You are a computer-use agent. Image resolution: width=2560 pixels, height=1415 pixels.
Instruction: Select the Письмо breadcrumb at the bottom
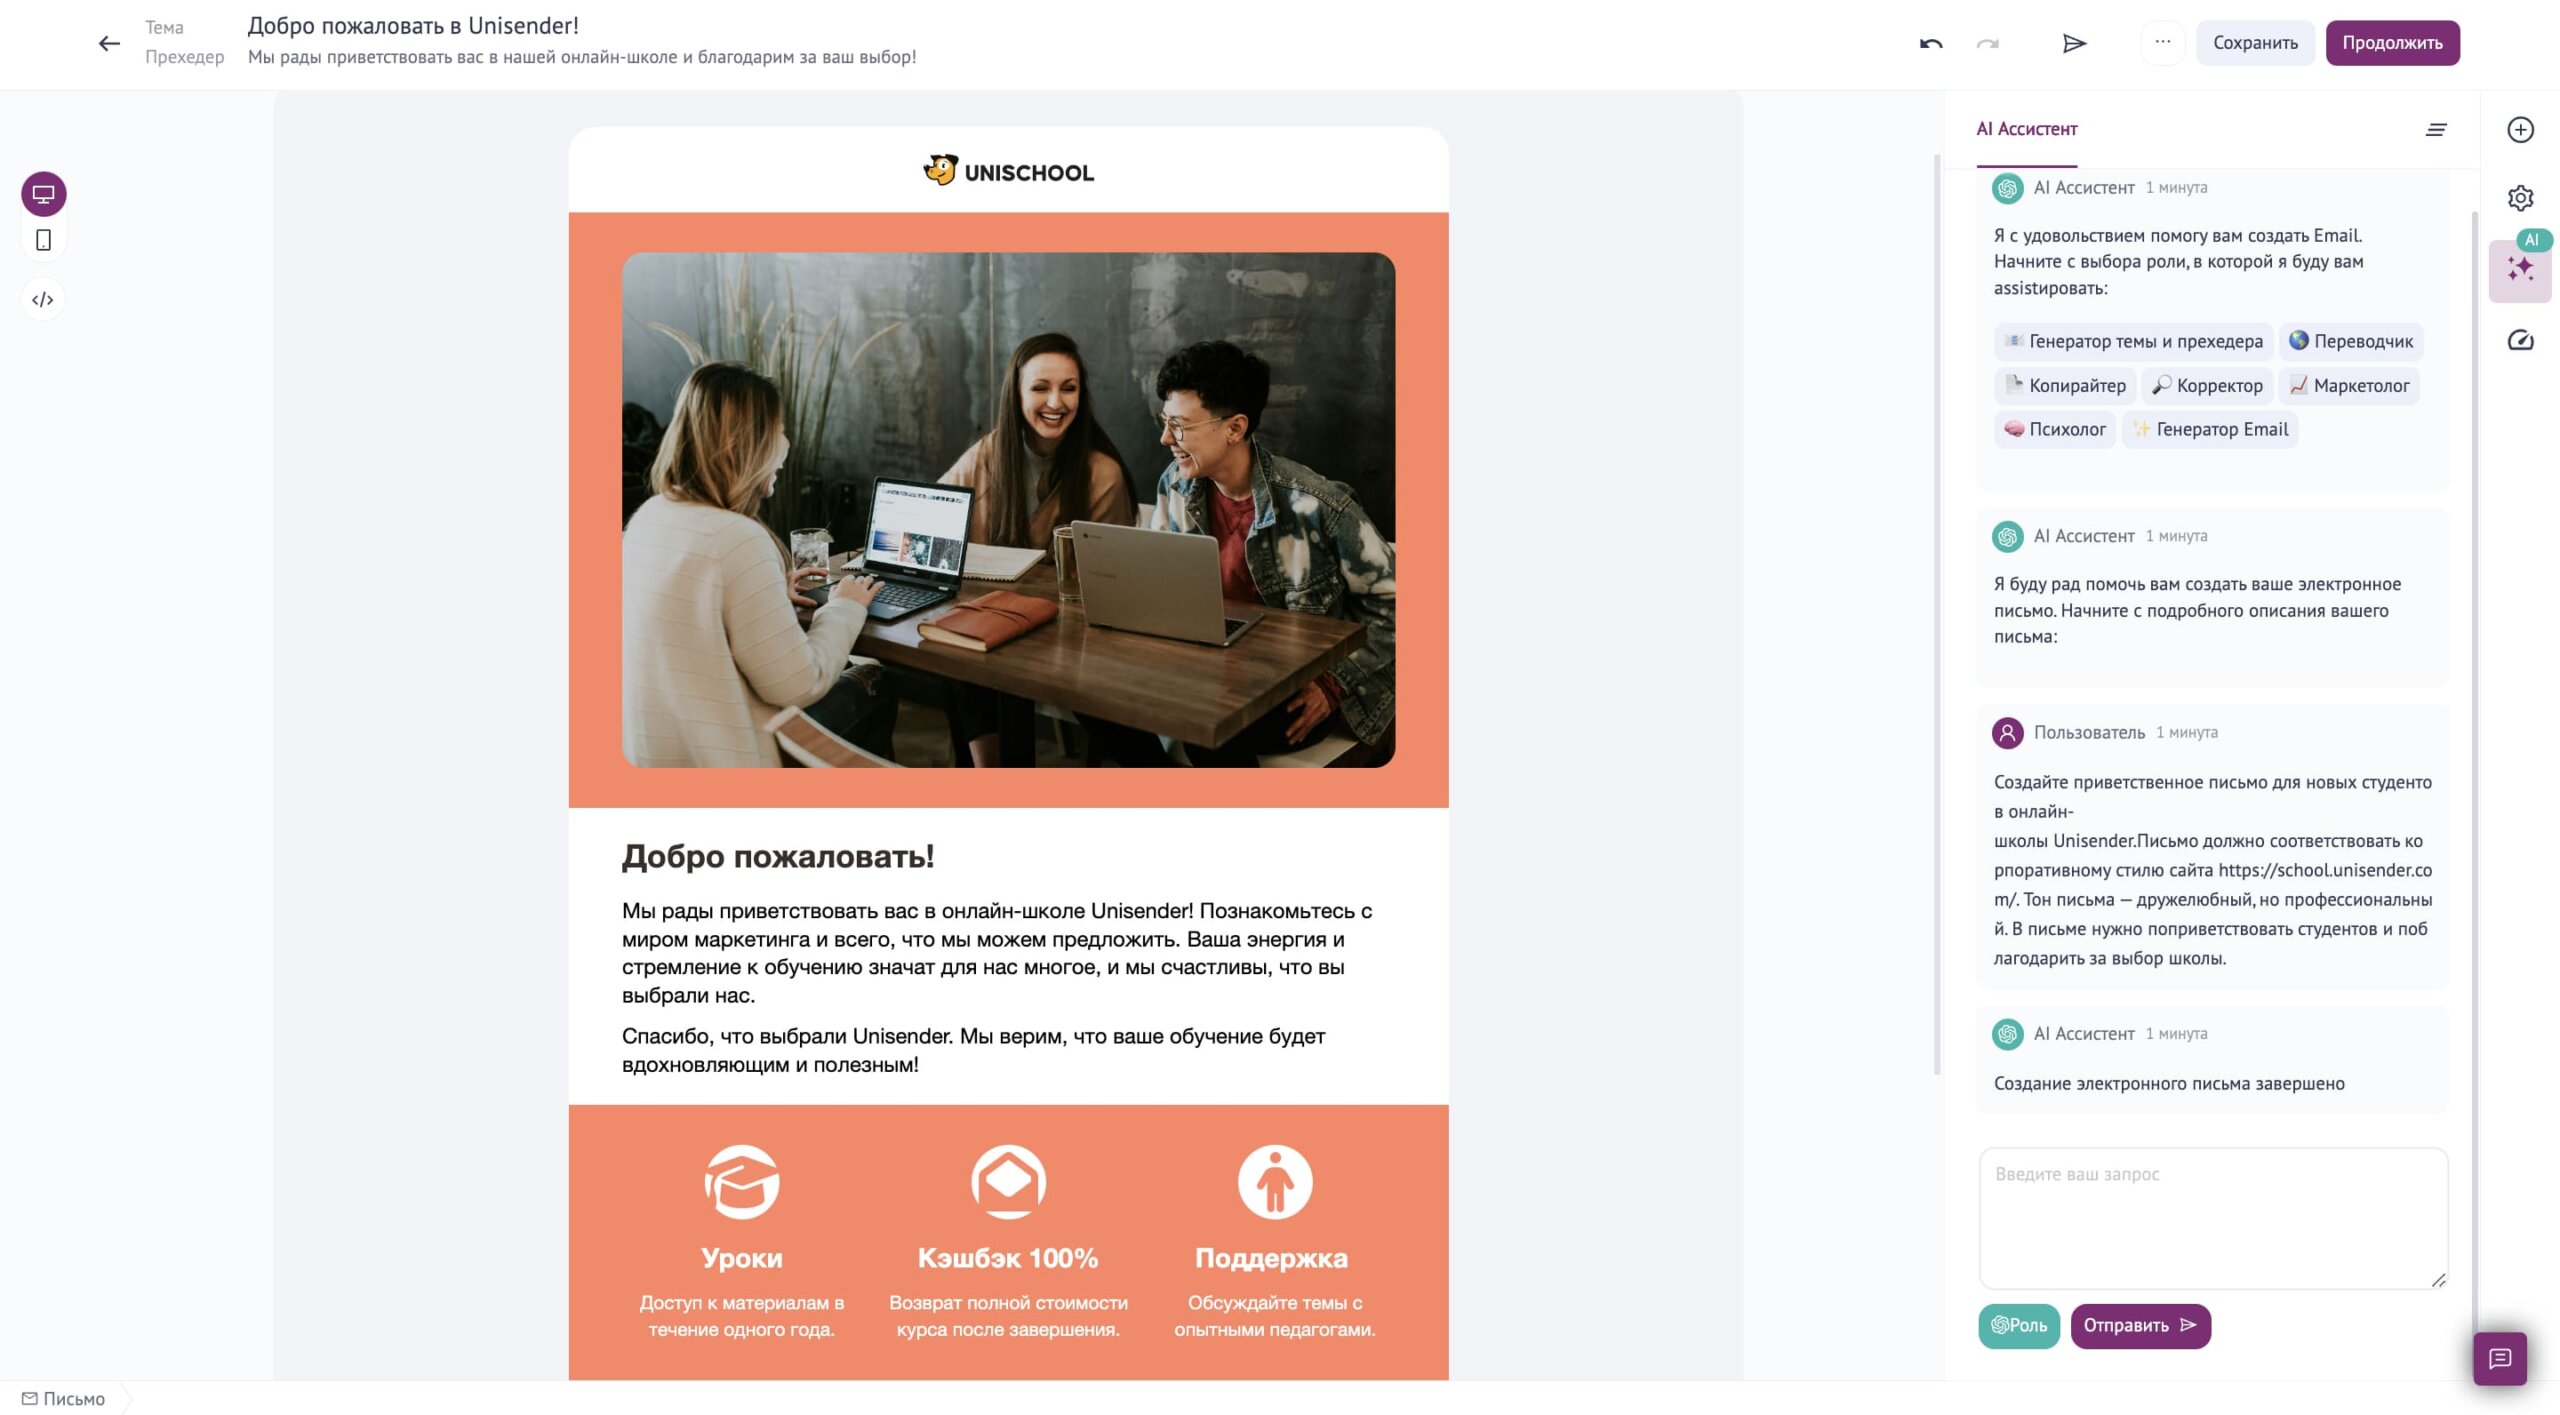coord(64,1398)
